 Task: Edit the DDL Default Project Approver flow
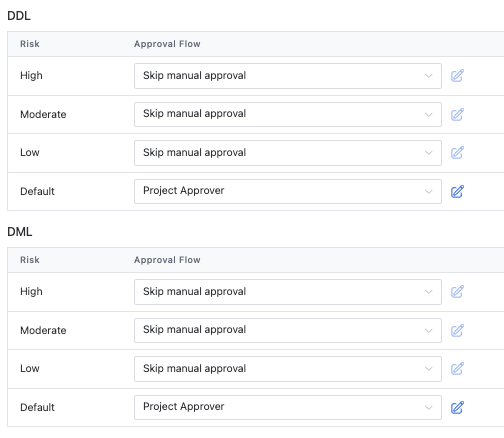coord(457,191)
